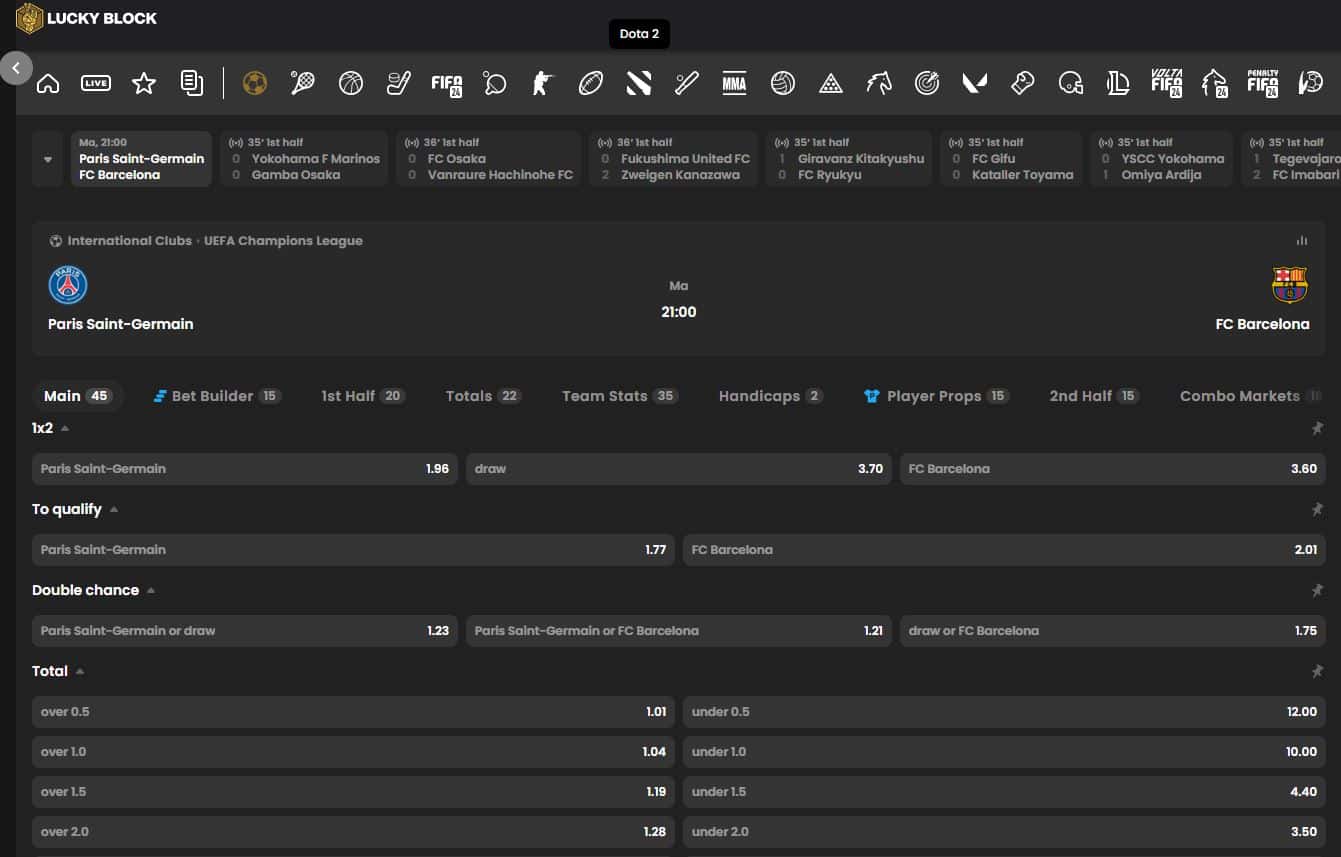
Task: Bet on Paris Saint-Germain at 1.96
Action: point(245,468)
